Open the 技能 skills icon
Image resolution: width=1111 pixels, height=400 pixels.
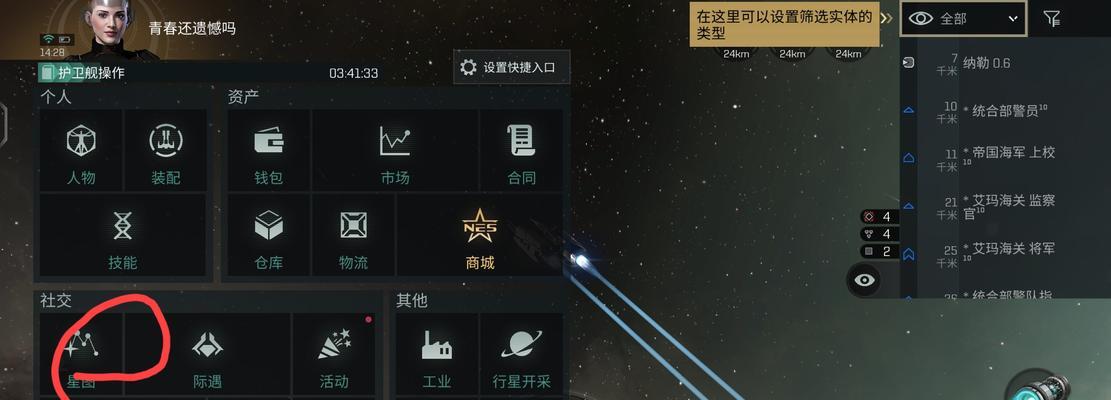point(123,235)
